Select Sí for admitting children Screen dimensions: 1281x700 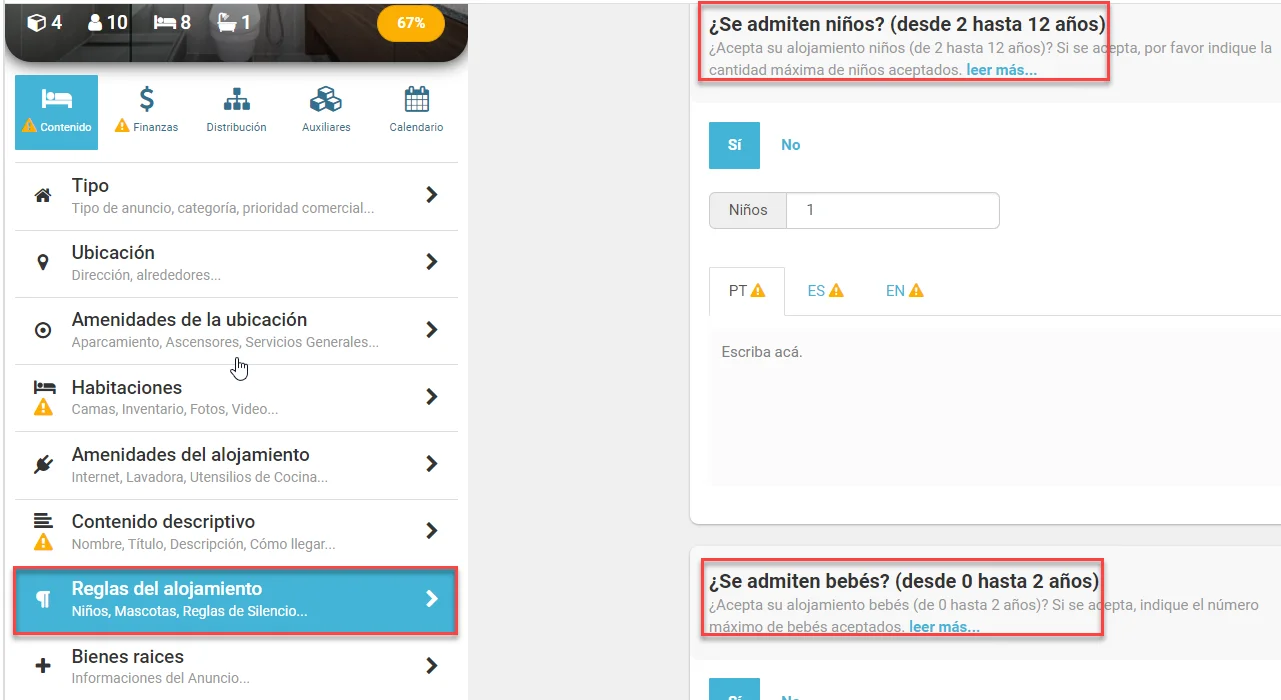[735, 145]
